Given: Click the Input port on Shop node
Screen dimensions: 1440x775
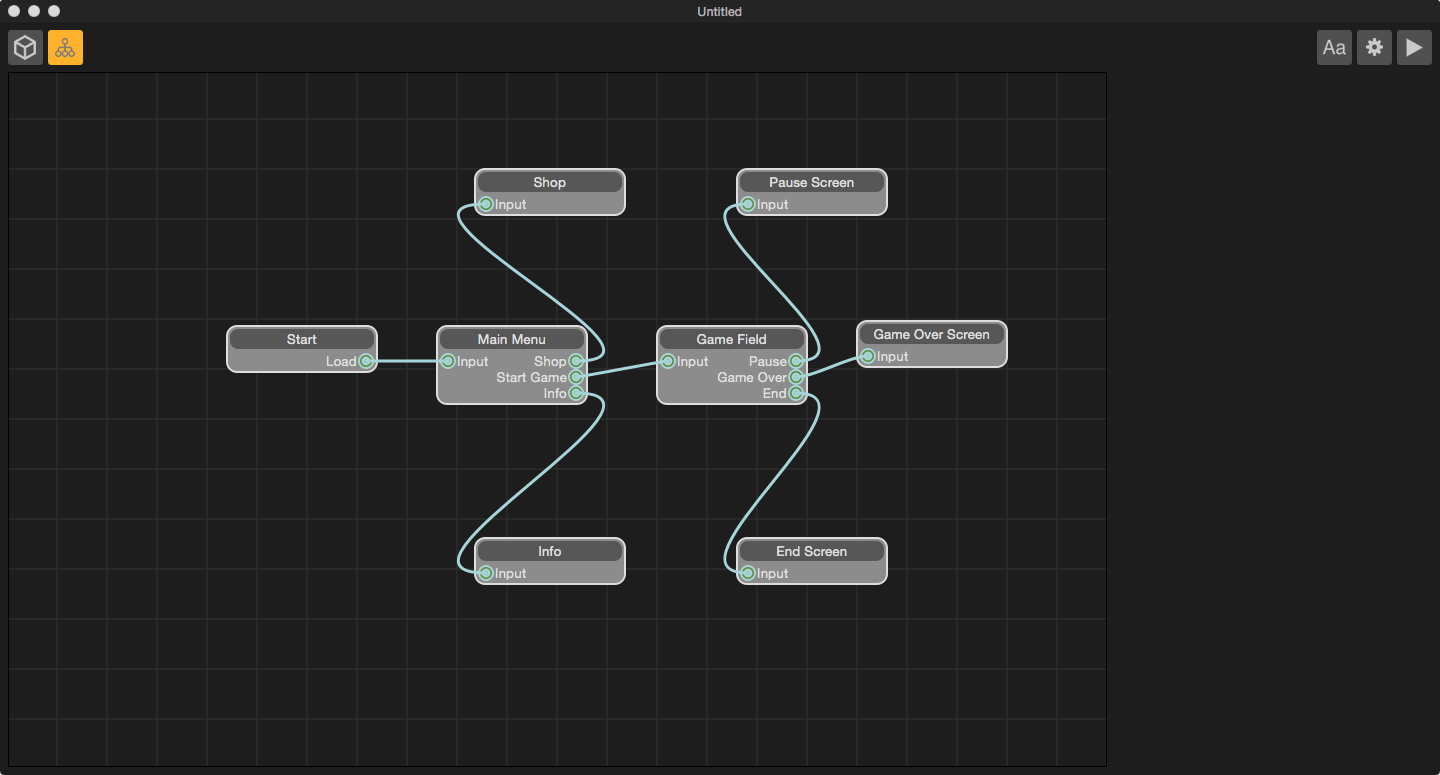Looking at the screenshot, I should 486,204.
